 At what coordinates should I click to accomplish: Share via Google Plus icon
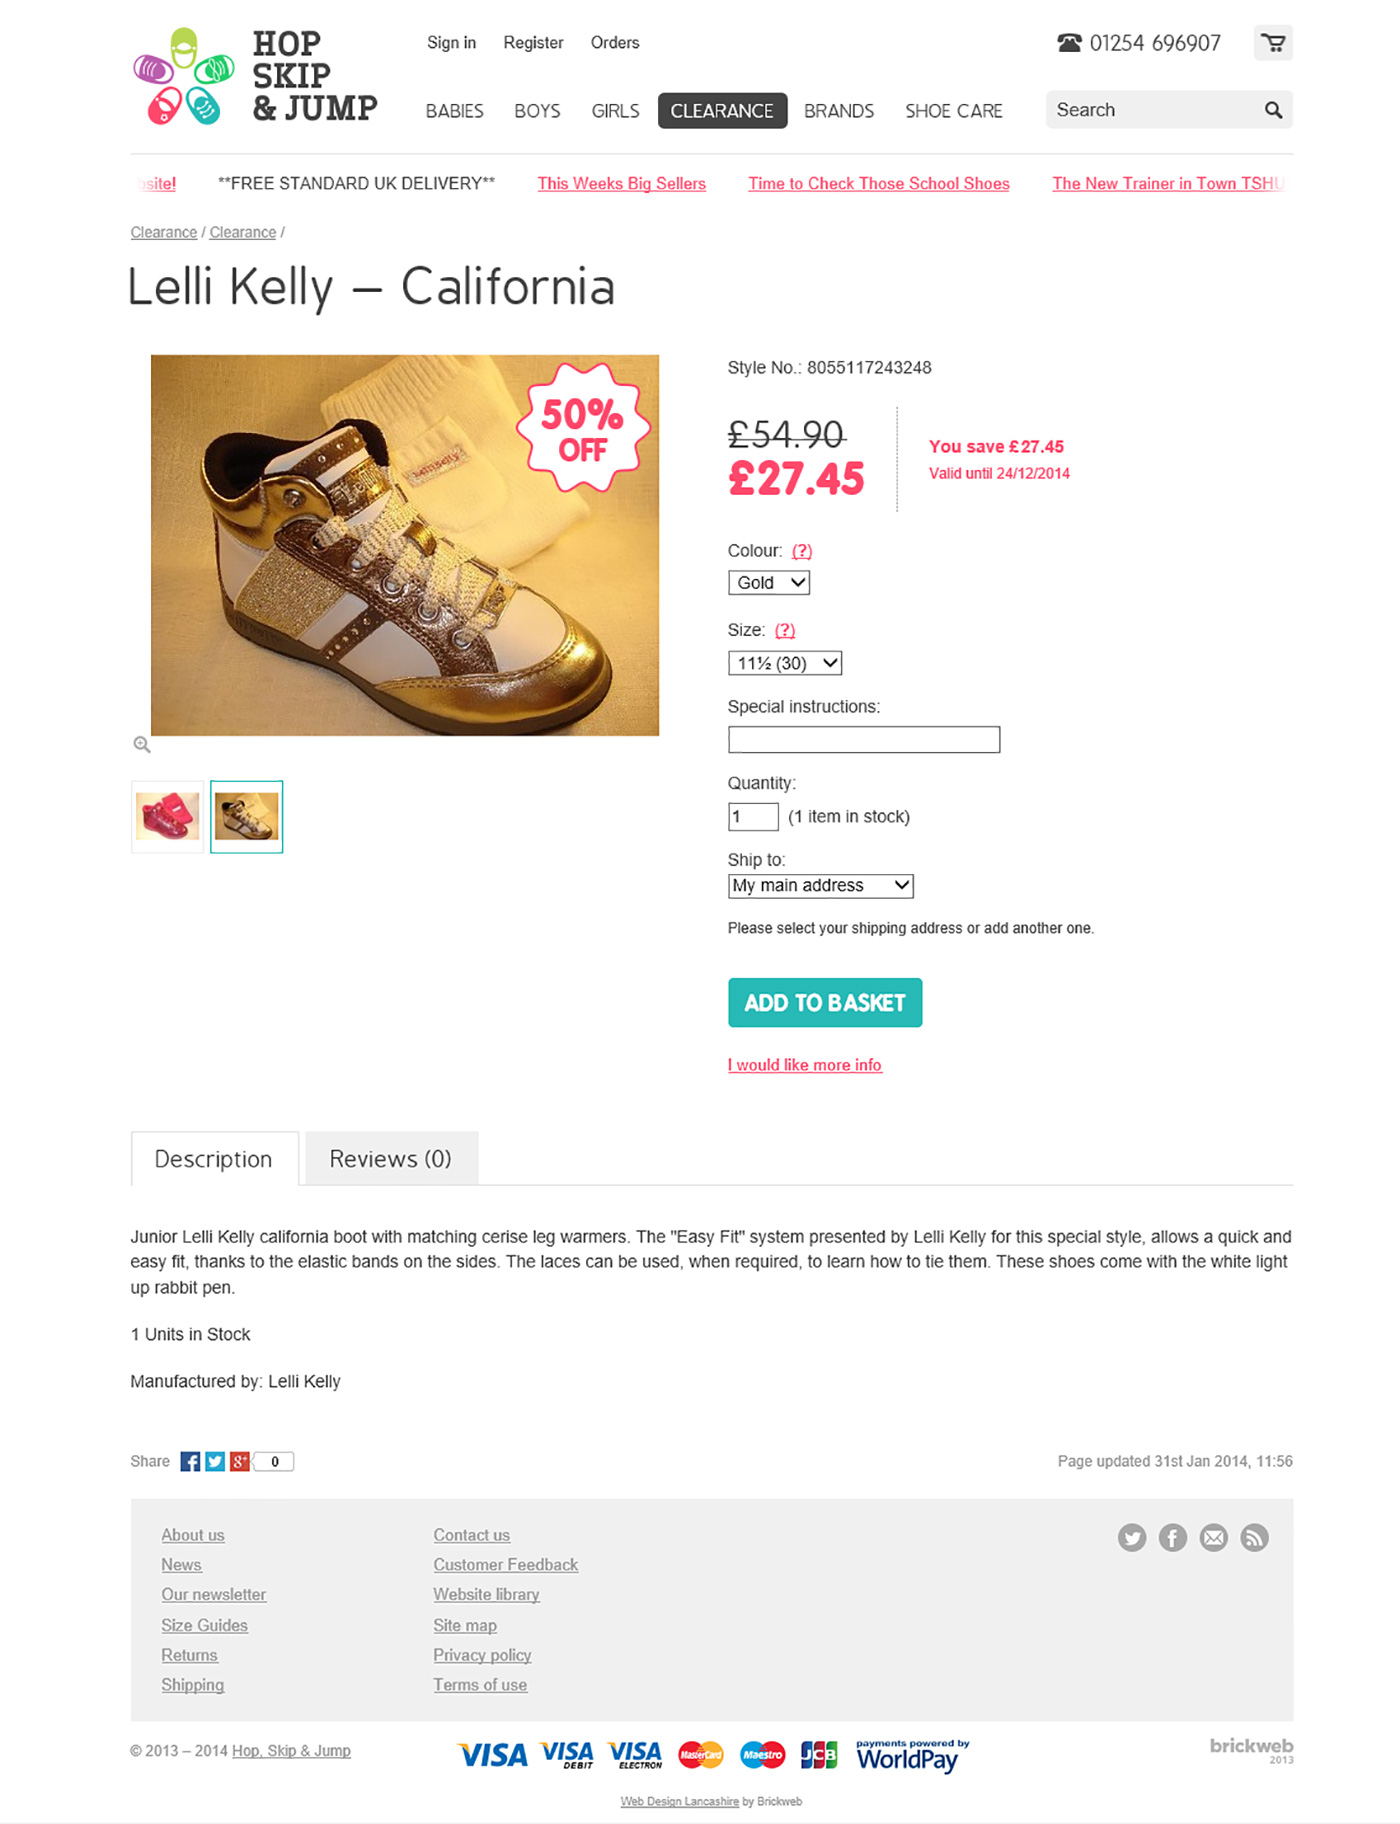(240, 1462)
